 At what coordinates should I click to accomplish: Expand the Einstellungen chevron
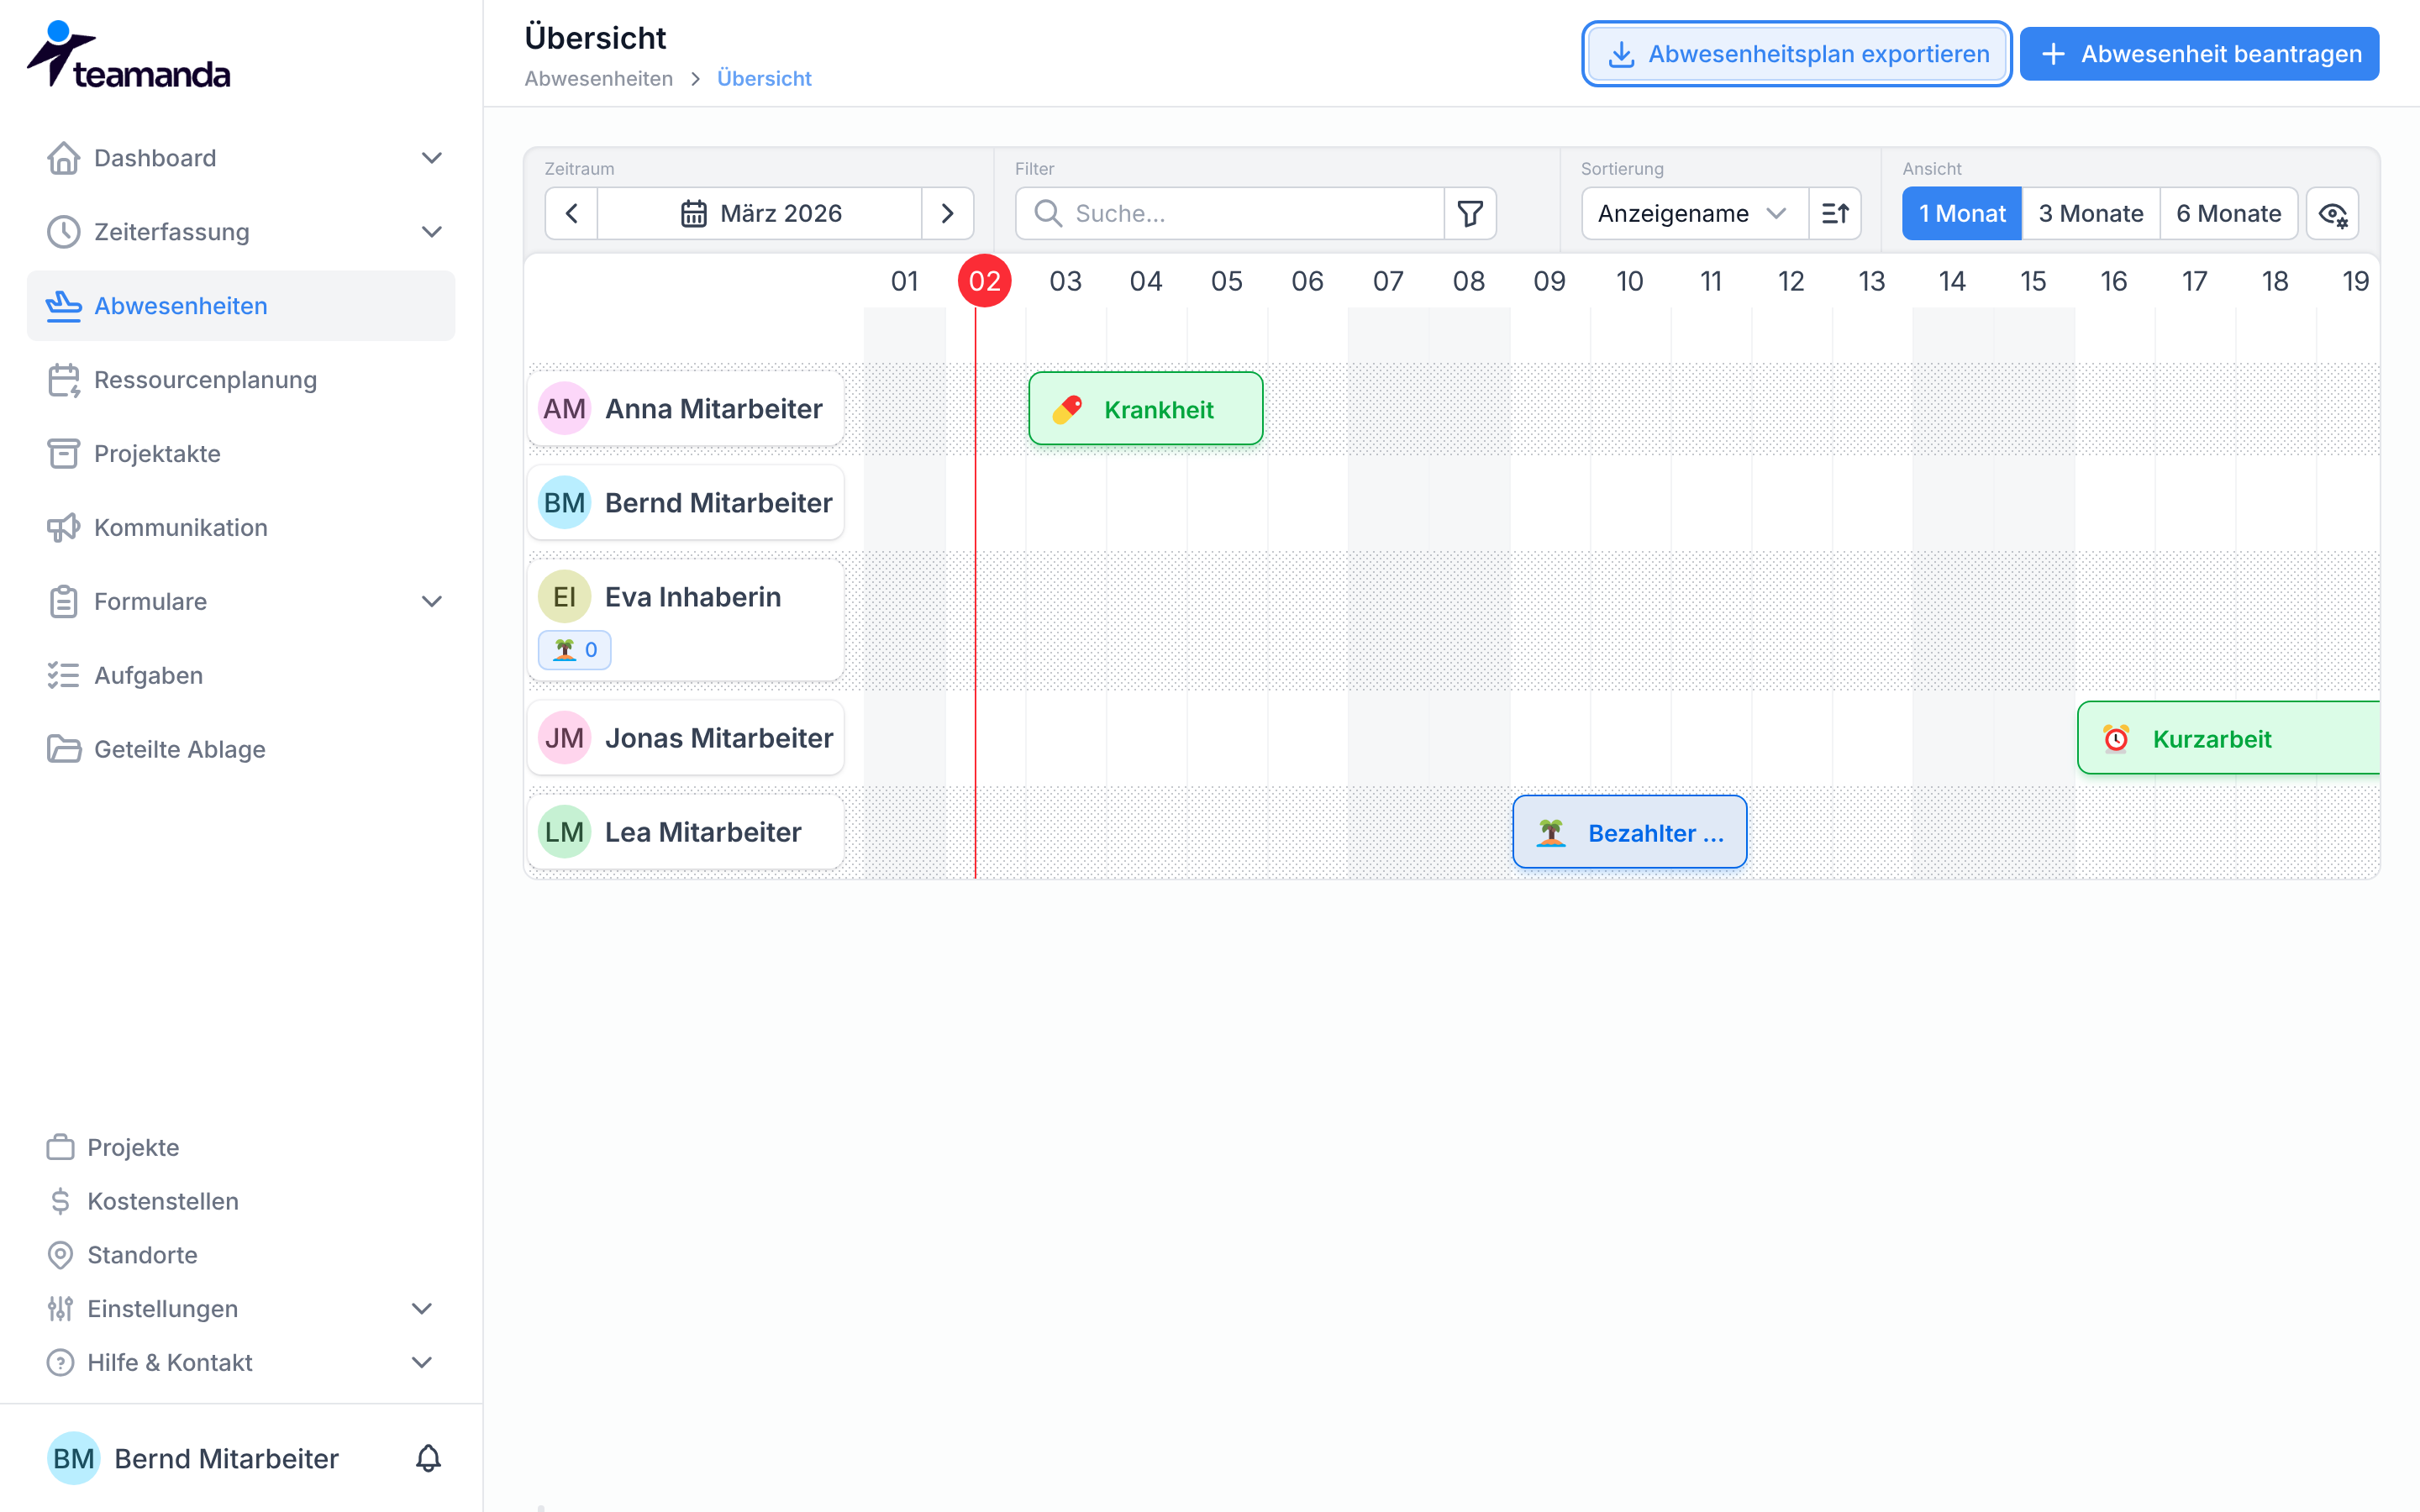[422, 1309]
